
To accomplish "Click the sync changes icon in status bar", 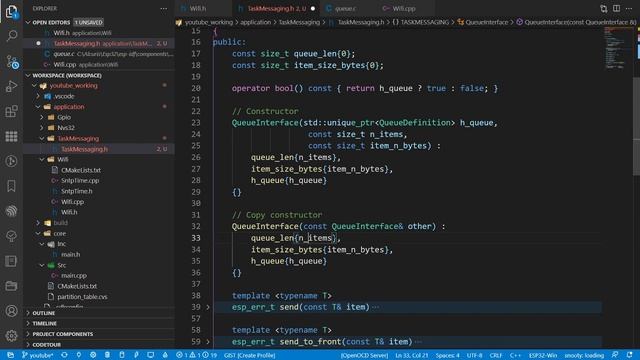I will (x=64, y=355).
